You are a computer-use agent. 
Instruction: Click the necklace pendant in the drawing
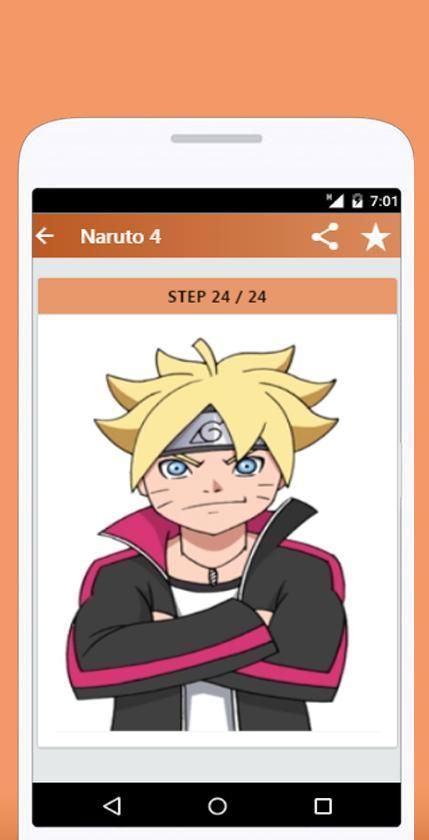click(x=212, y=575)
